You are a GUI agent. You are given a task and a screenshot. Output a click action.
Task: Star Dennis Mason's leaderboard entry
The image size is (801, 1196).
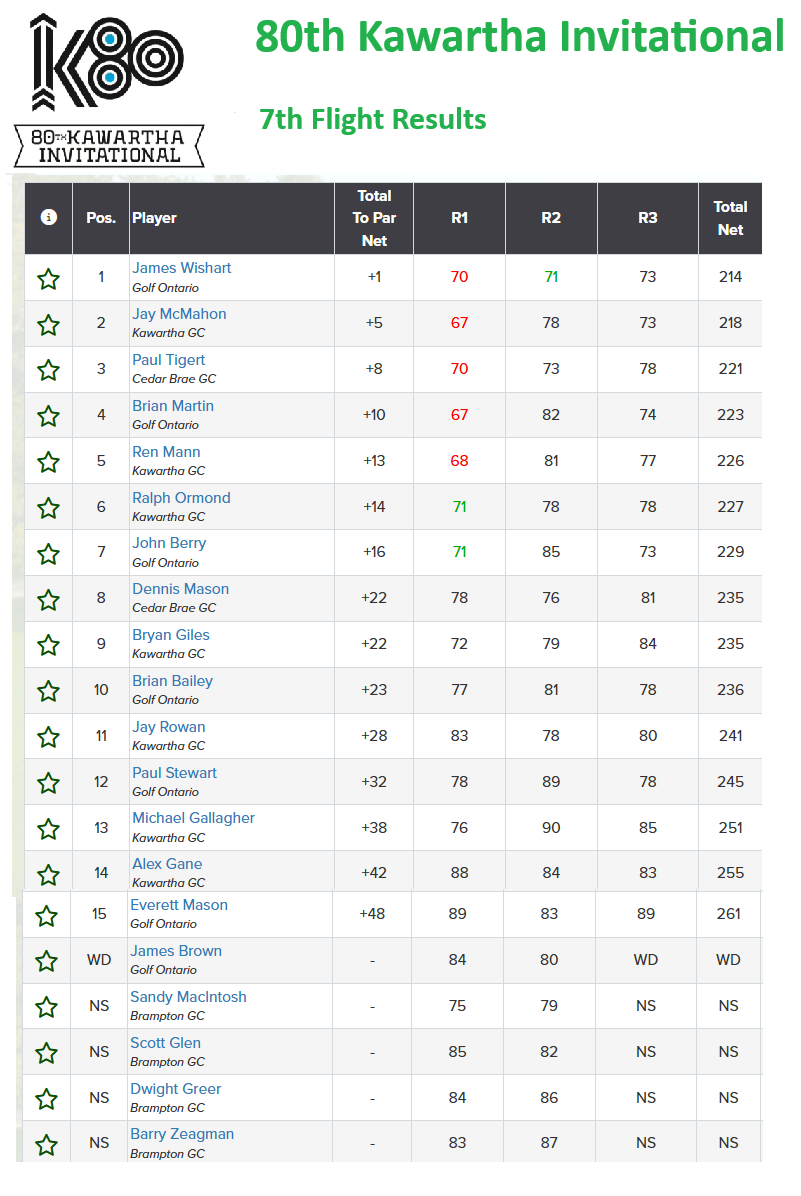click(49, 600)
